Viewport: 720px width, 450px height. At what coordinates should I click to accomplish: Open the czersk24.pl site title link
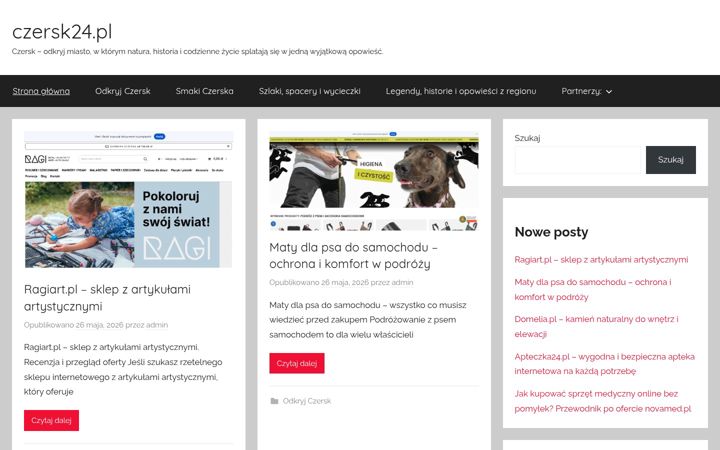tap(62, 32)
